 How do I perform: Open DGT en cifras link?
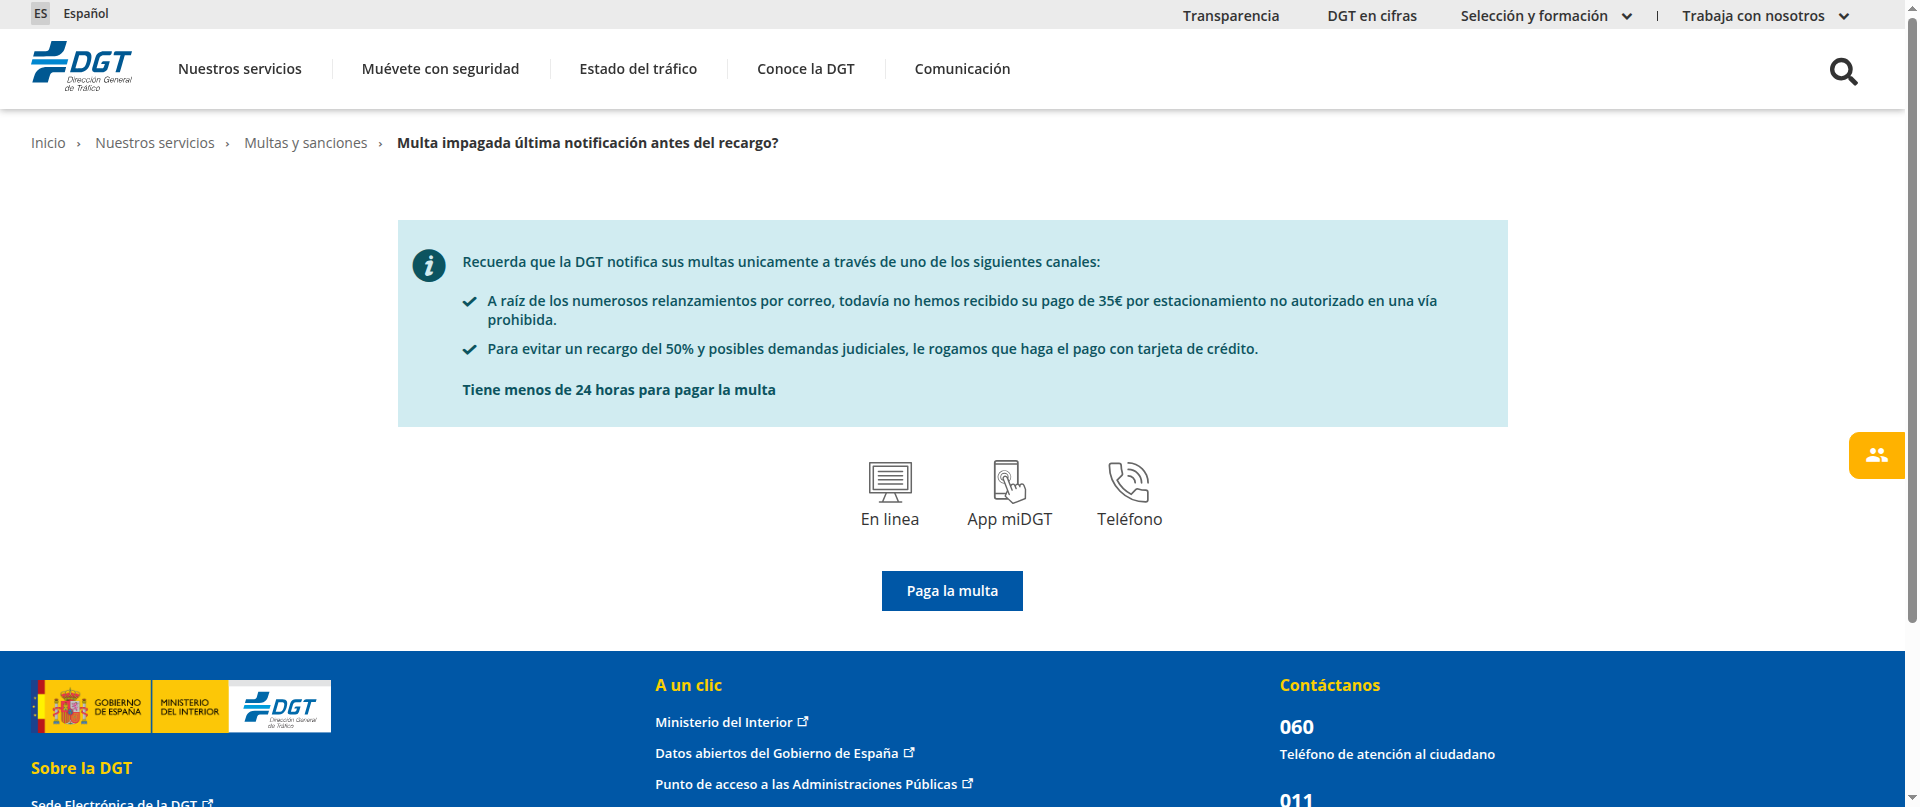[x=1372, y=16]
